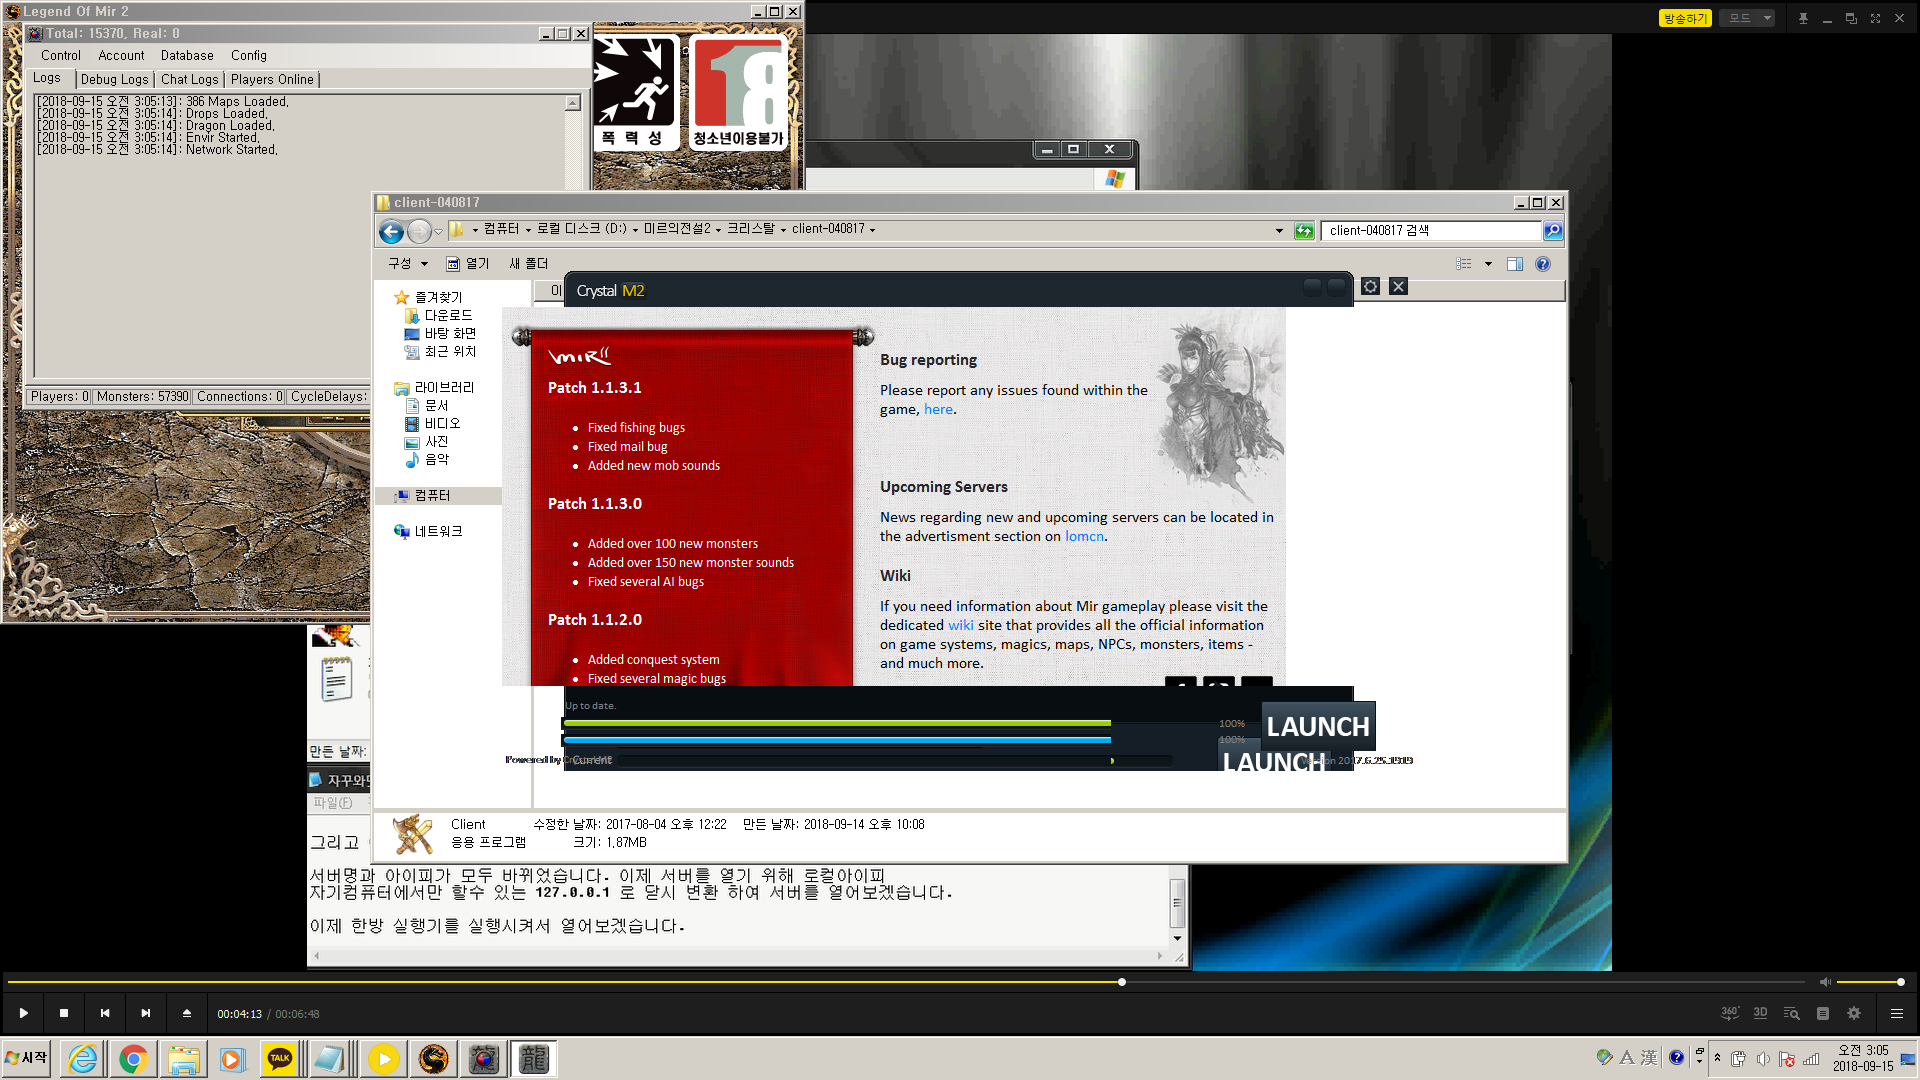1920x1080 pixels.
Task: Click the Explorer back arrow
Action: [x=391, y=231]
